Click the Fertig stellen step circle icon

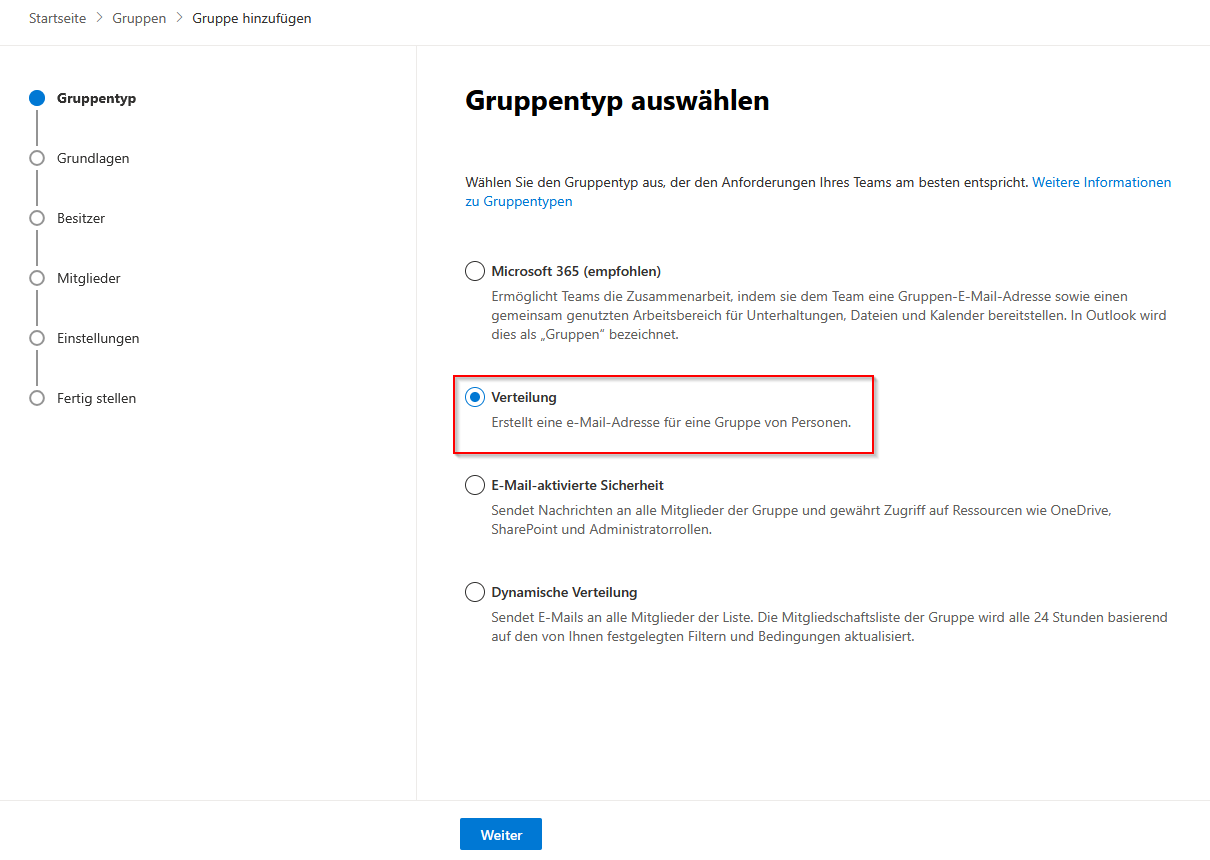point(37,398)
